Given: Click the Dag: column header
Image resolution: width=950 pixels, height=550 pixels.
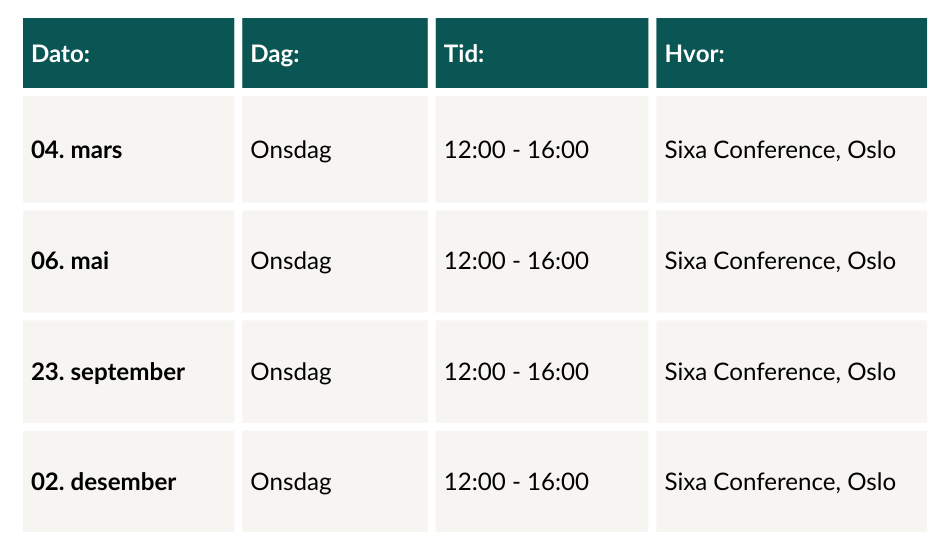Looking at the screenshot, I should point(335,53).
